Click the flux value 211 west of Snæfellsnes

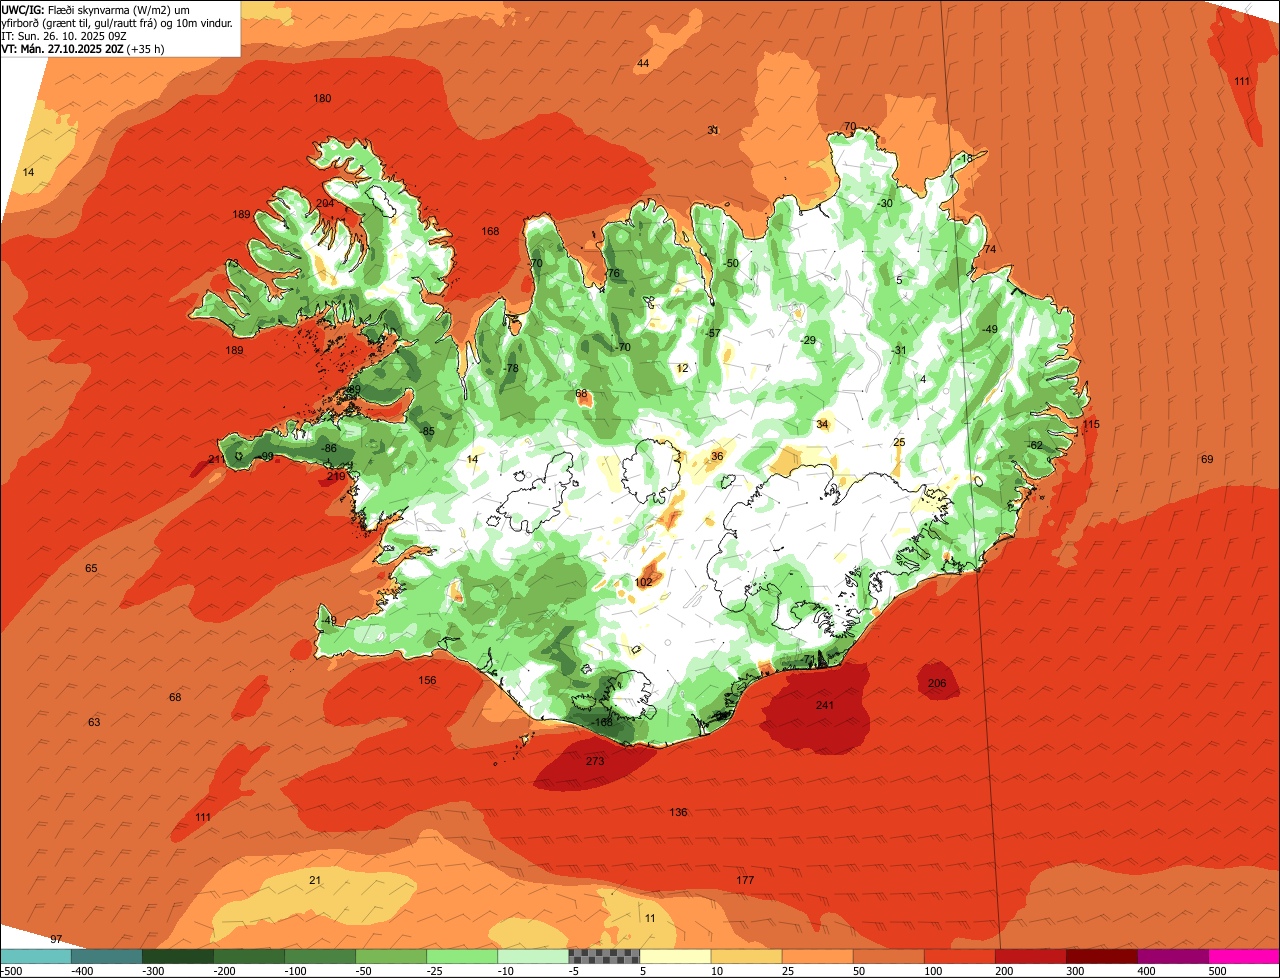point(217,459)
